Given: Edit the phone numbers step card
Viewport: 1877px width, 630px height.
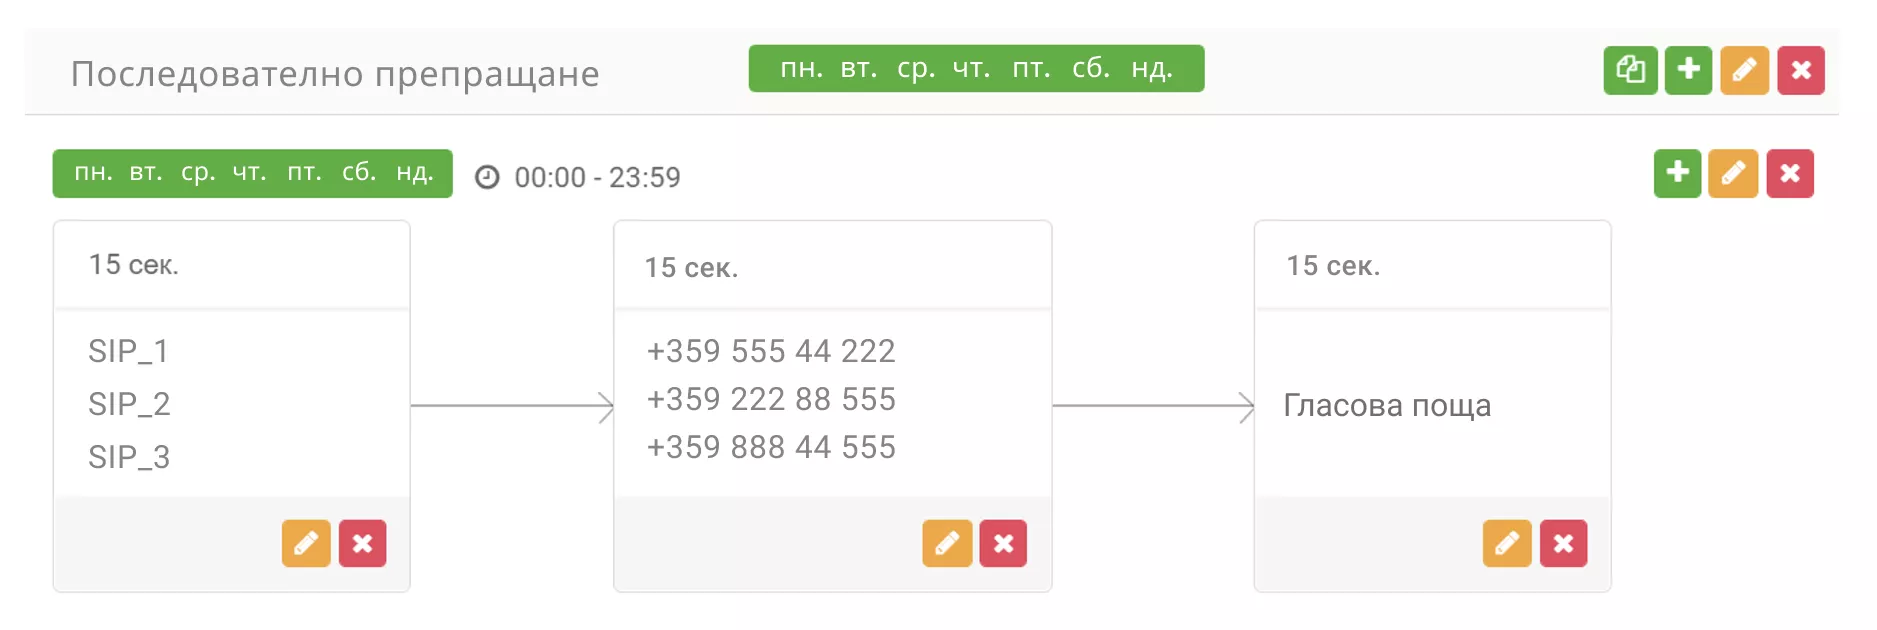Looking at the screenshot, I should (x=947, y=543).
